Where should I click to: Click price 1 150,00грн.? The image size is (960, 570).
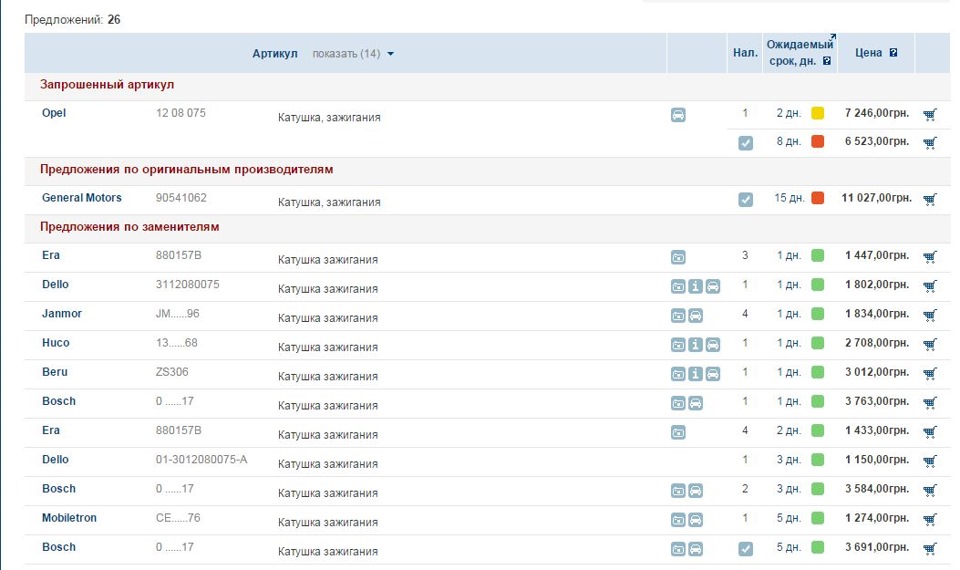pyautogui.click(x=877, y=459)
